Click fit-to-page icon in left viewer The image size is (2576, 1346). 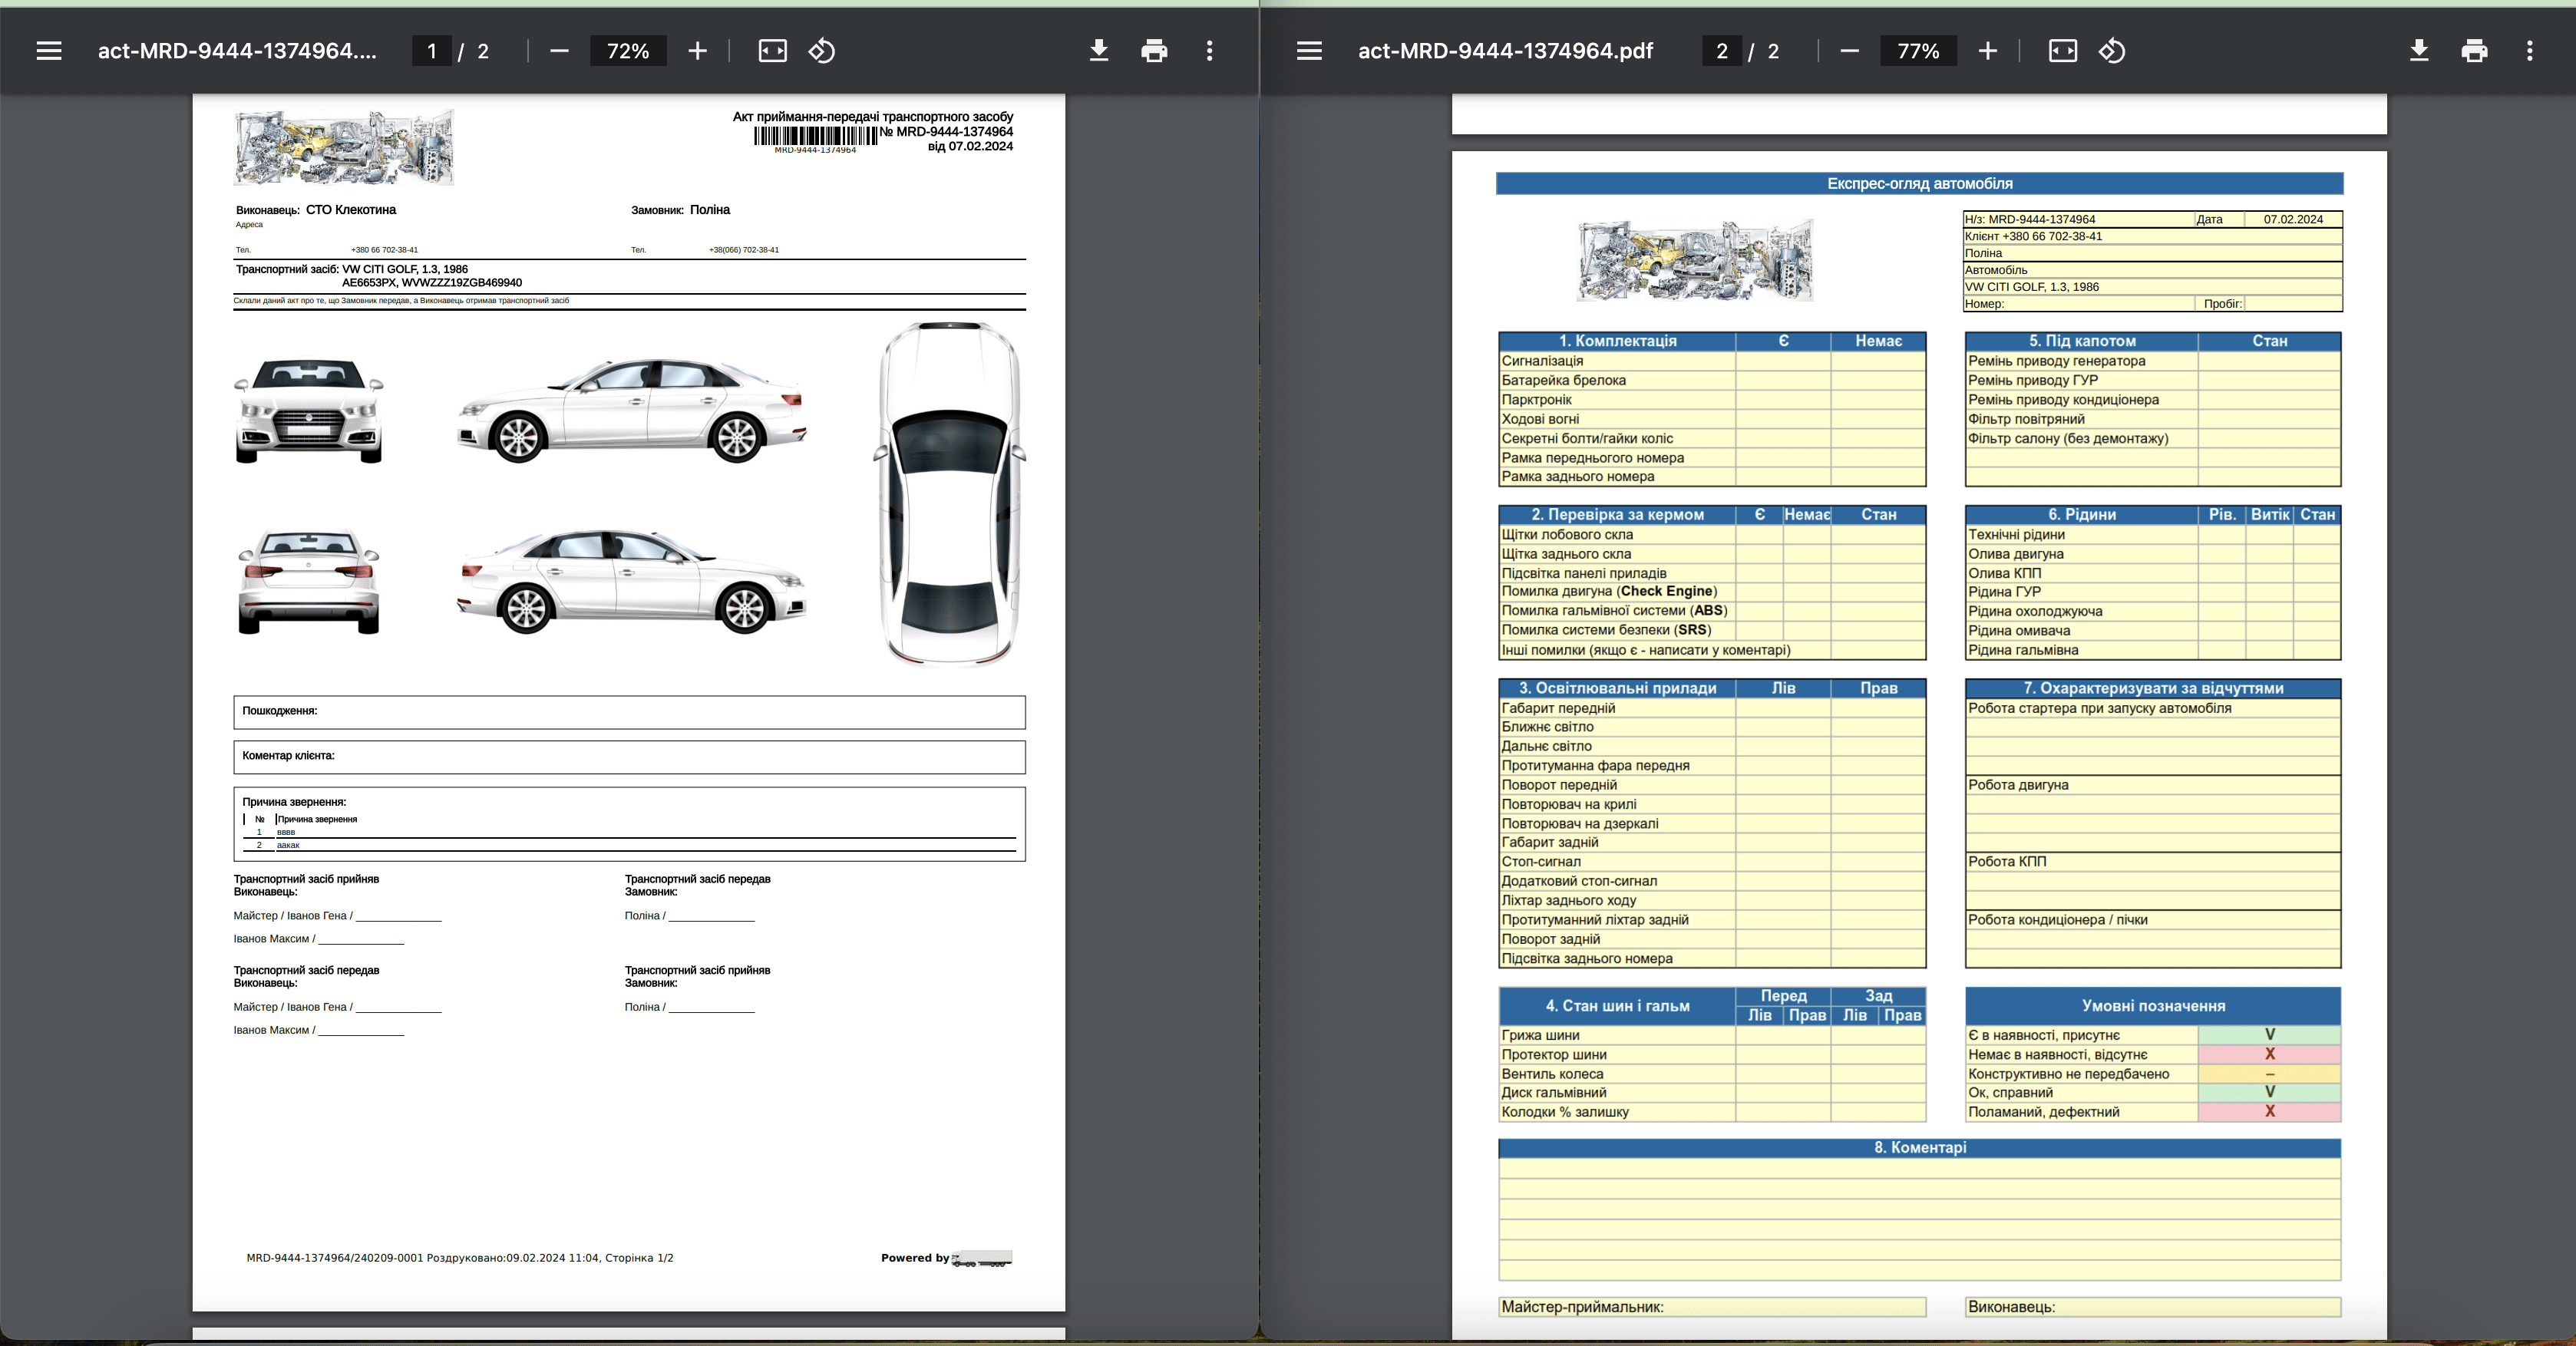tap(772, 51)
